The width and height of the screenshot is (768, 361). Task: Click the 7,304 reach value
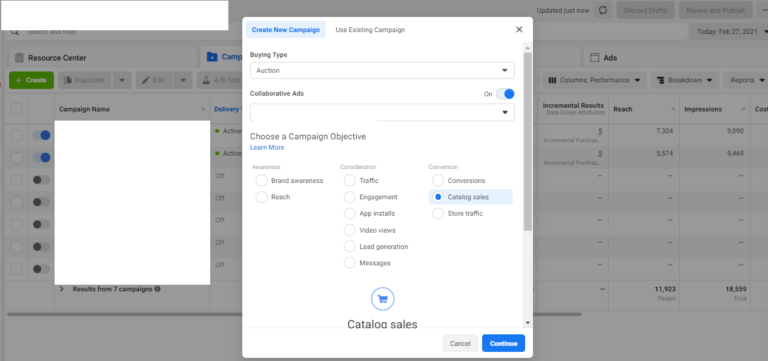click(x=666, y=131)
